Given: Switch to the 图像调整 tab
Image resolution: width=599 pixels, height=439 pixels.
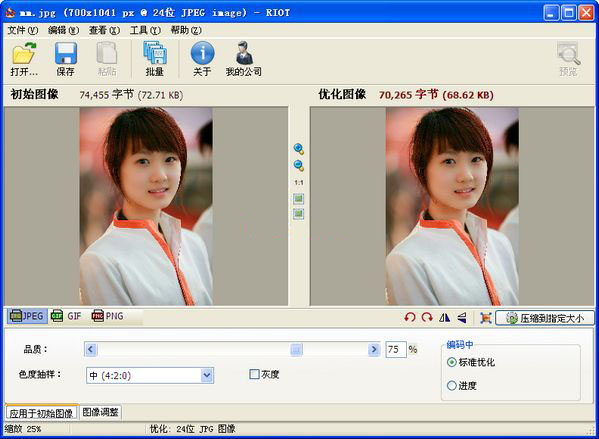Looking at the screenshot, I should [101, 412].
